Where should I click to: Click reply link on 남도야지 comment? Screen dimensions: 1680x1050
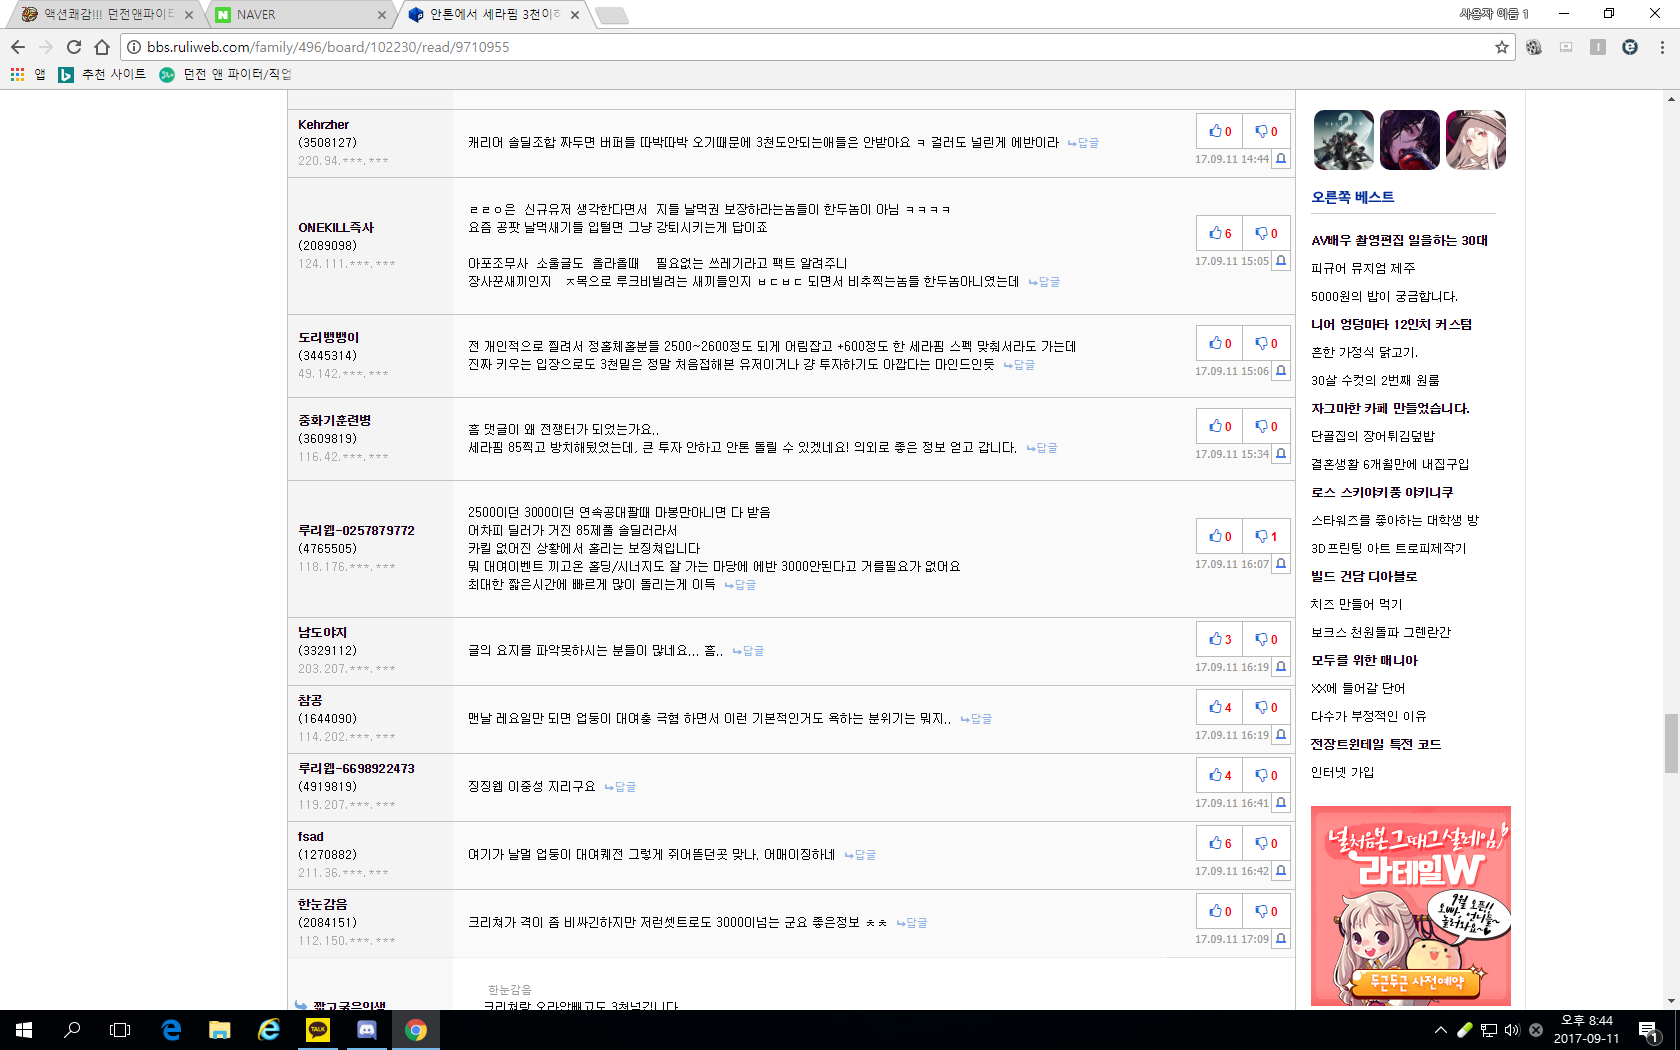coord(748,651)
